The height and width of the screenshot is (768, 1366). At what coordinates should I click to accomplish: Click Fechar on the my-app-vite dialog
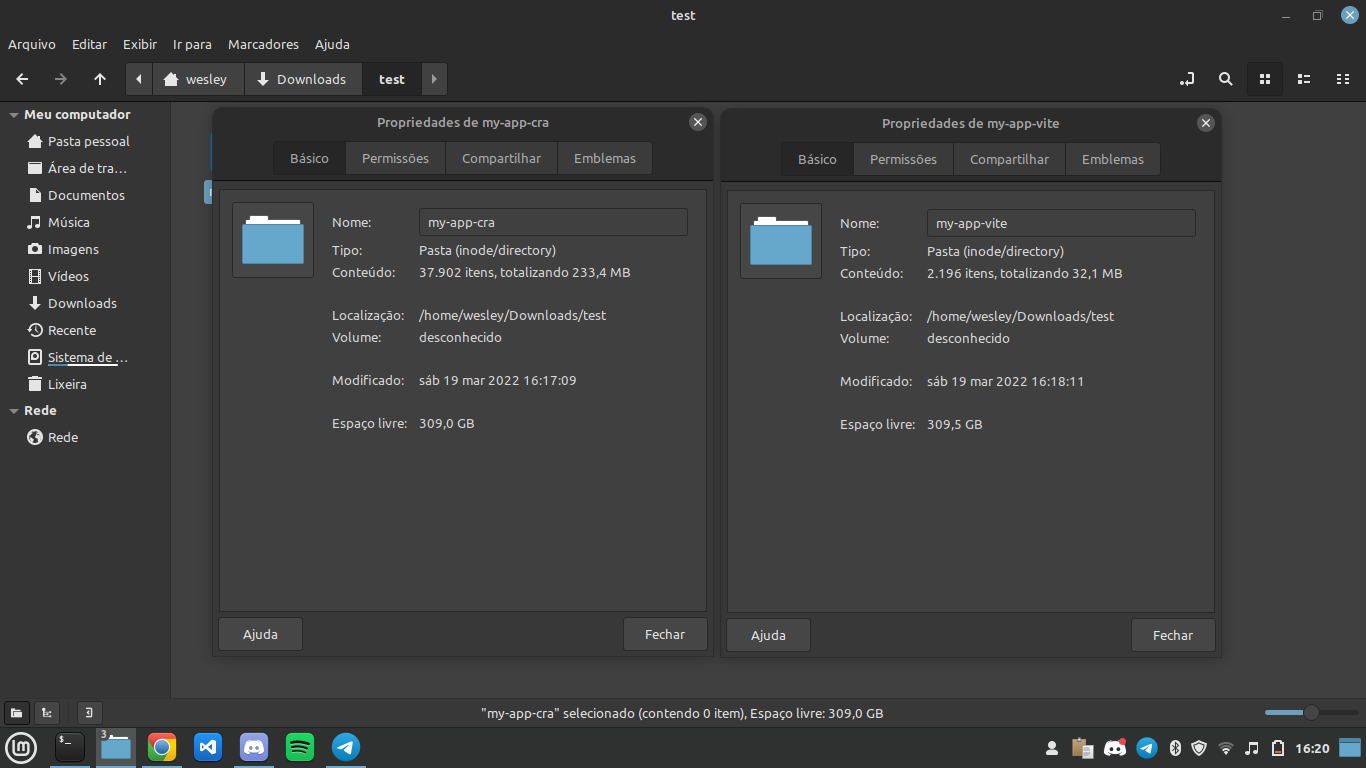1172,635
